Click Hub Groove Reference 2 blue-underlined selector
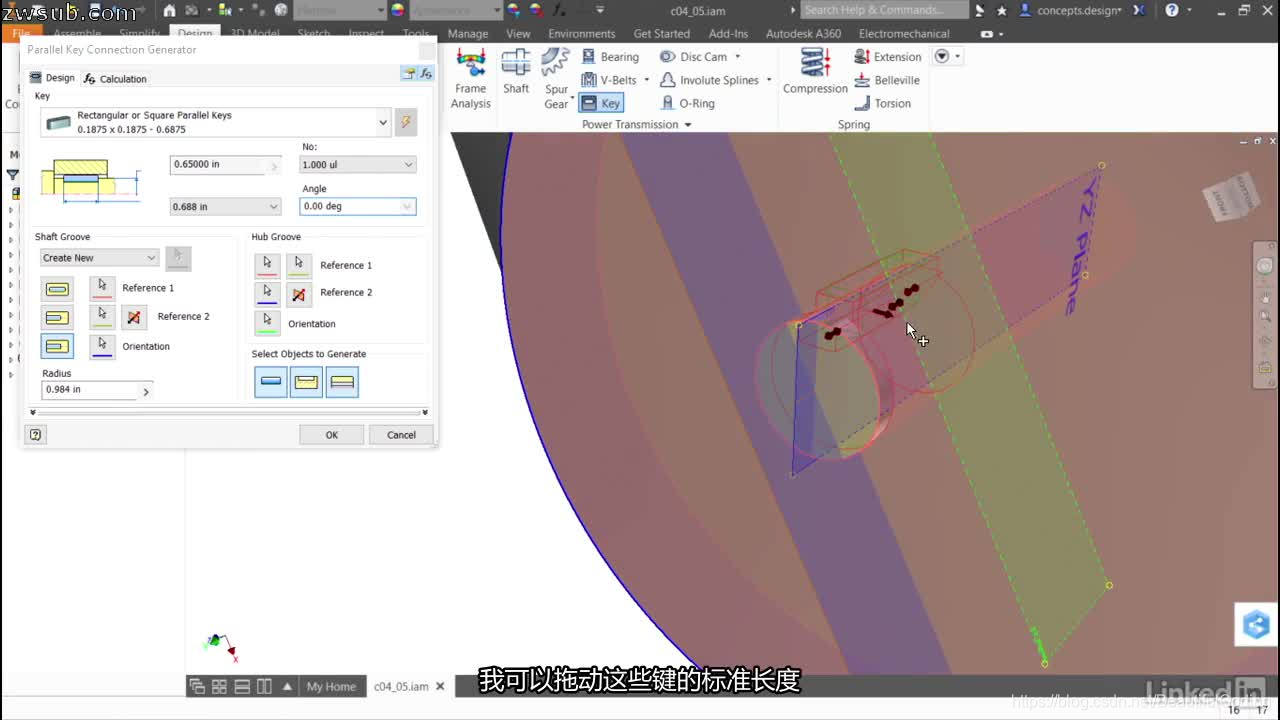The height and width of the screenshot is (720, 1280). click(x=267, y=293)
